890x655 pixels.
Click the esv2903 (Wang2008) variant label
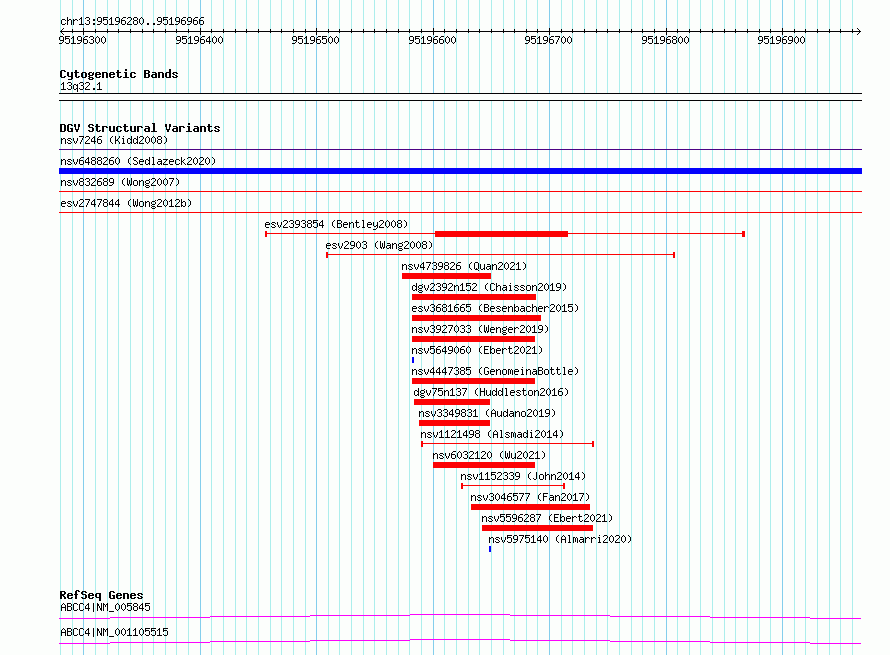pyautogui.click(x=379, y=245)
